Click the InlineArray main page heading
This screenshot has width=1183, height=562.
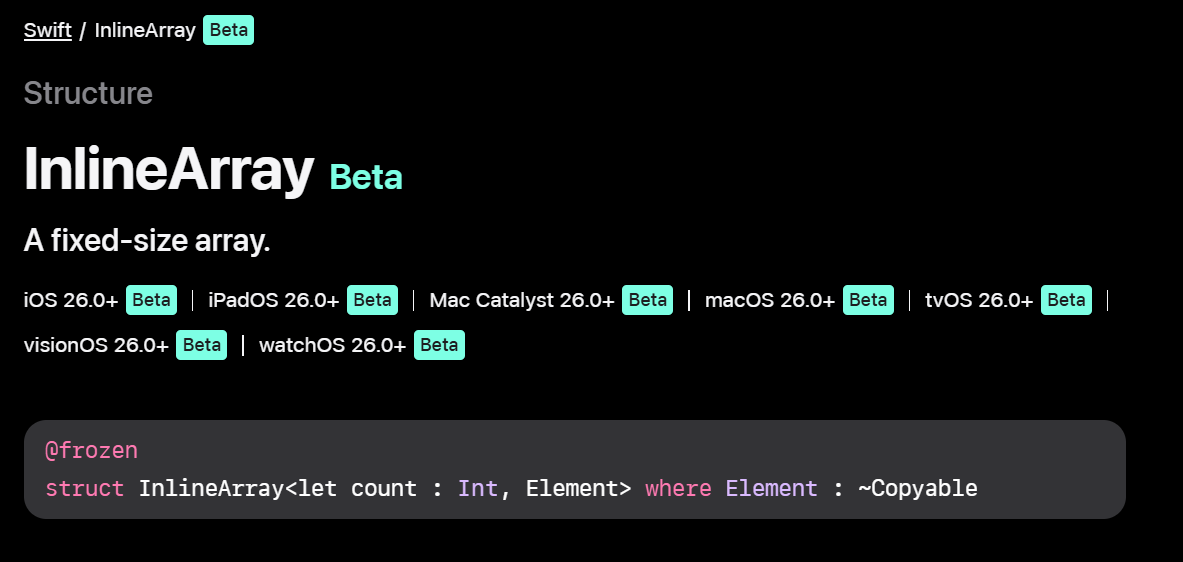(169, 170)
